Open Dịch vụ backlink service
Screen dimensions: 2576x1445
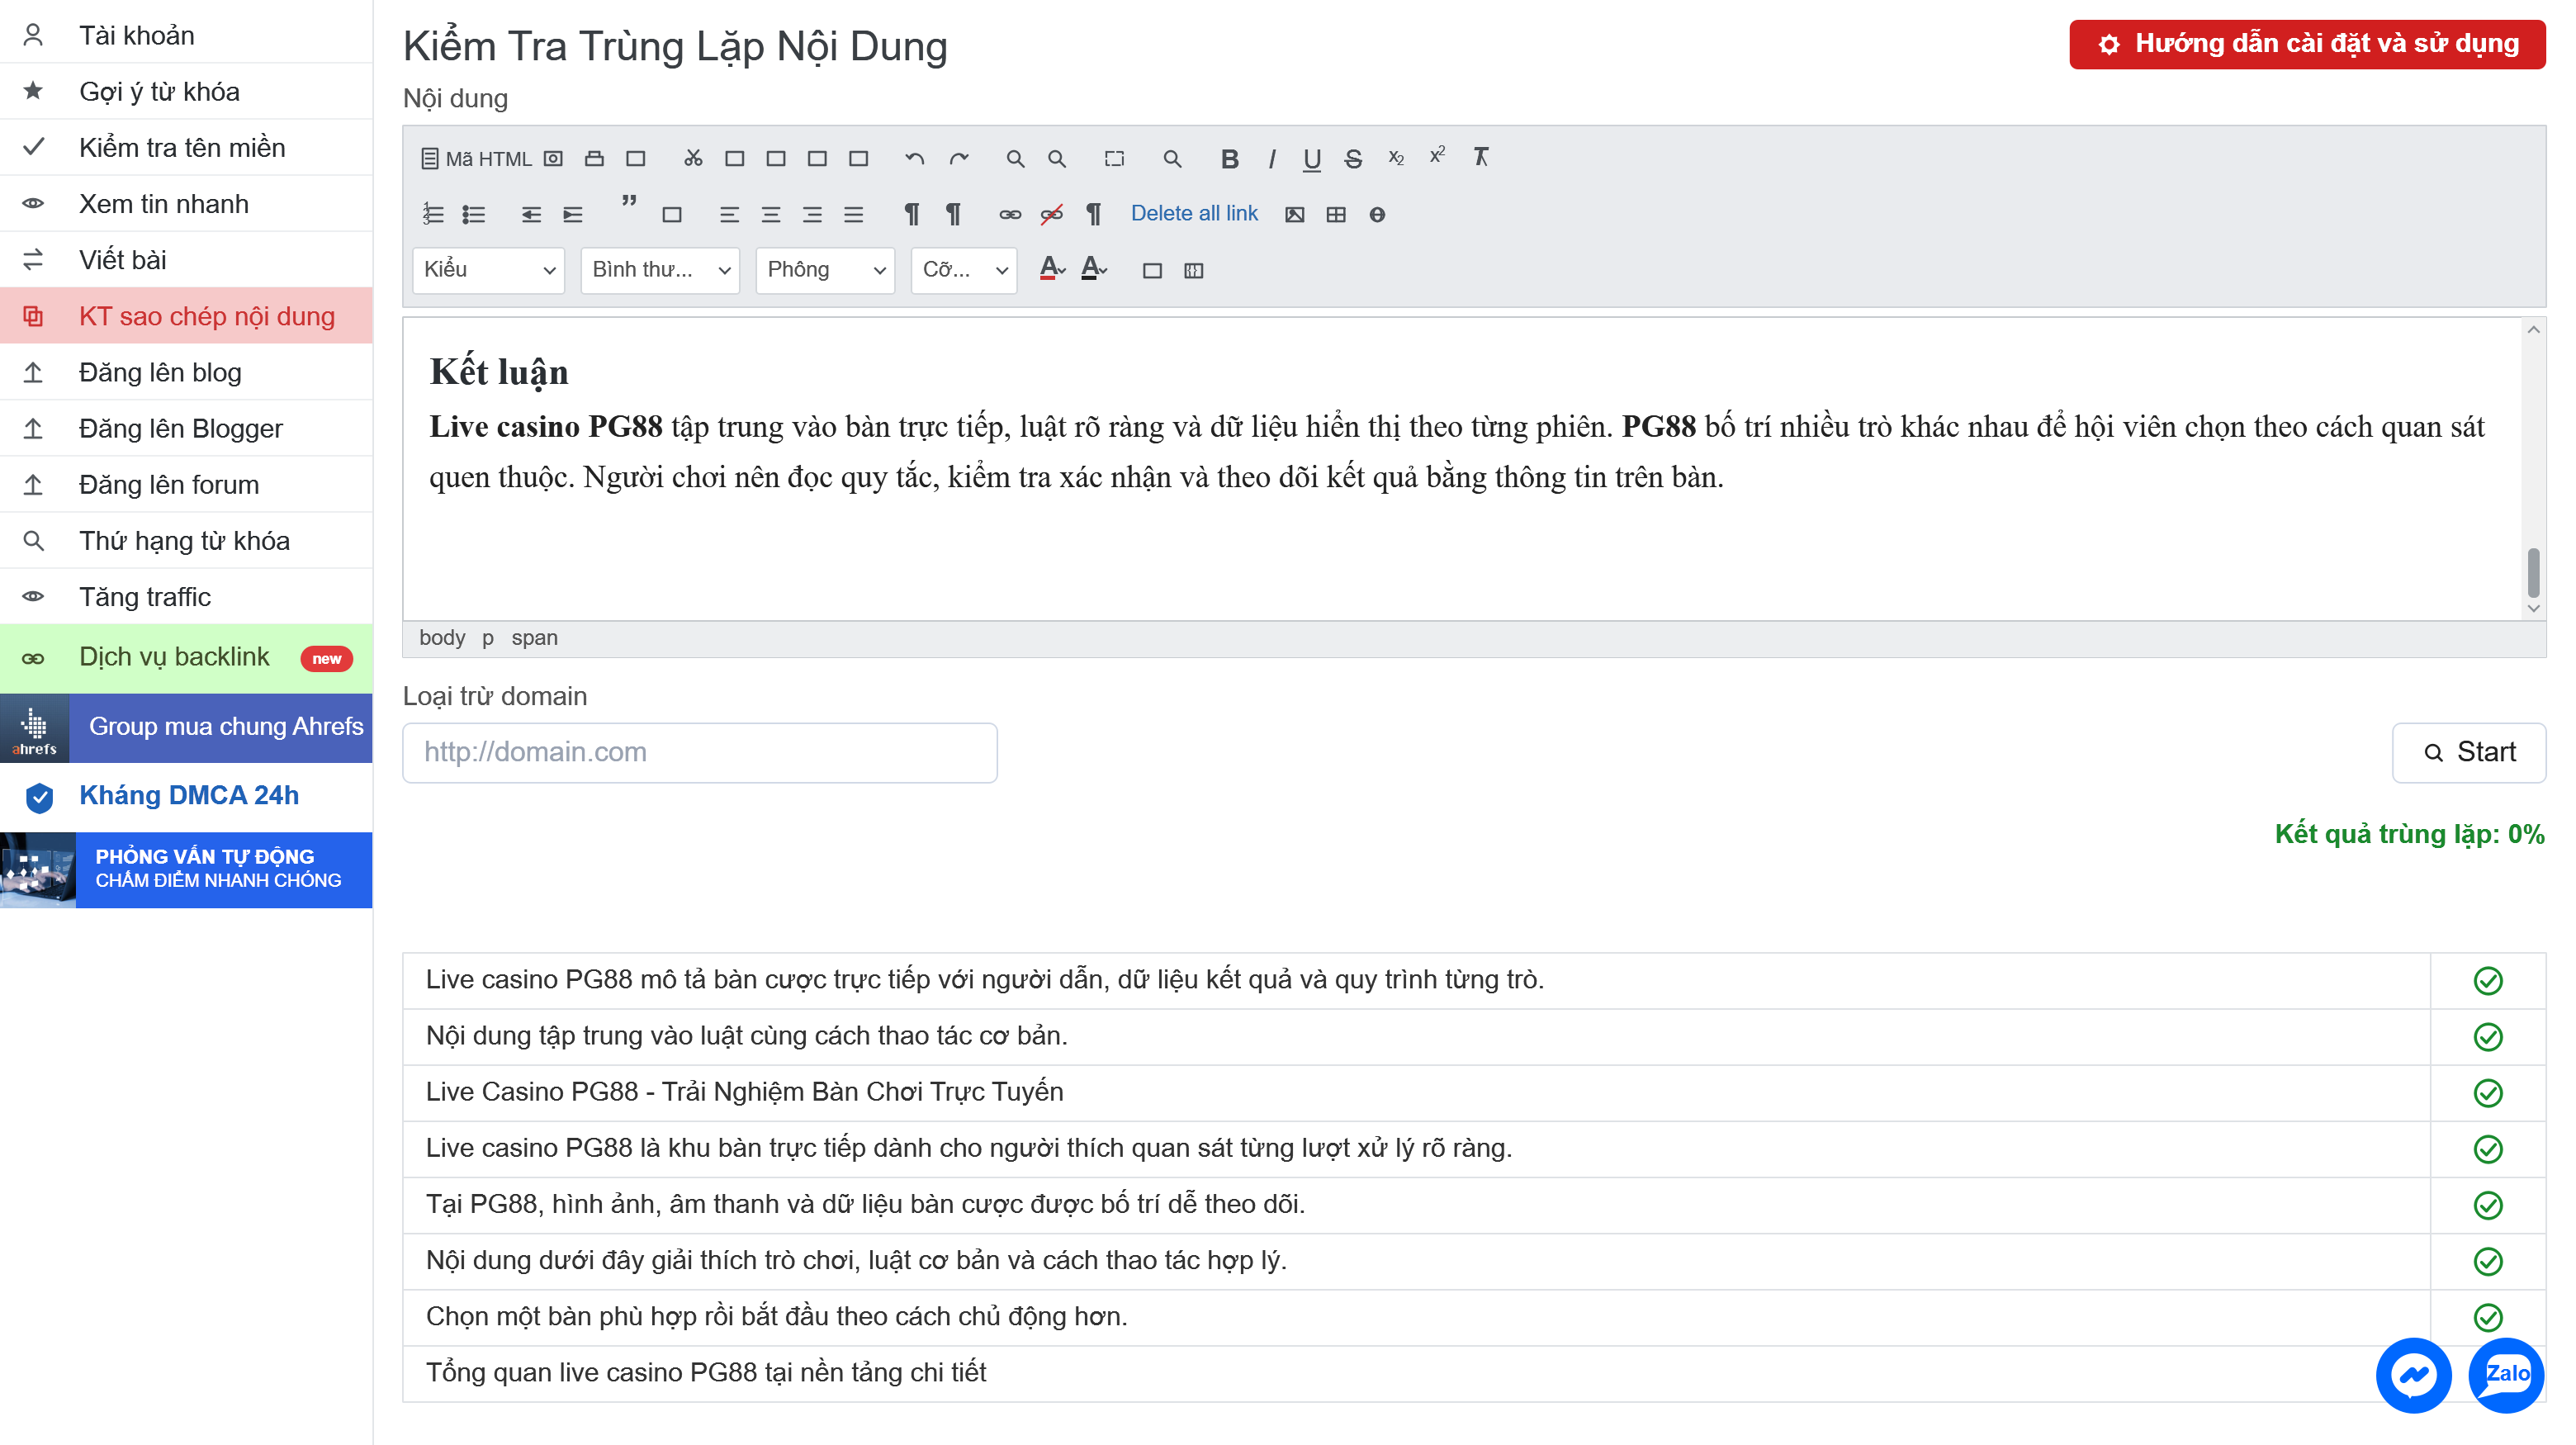point(186,657)
